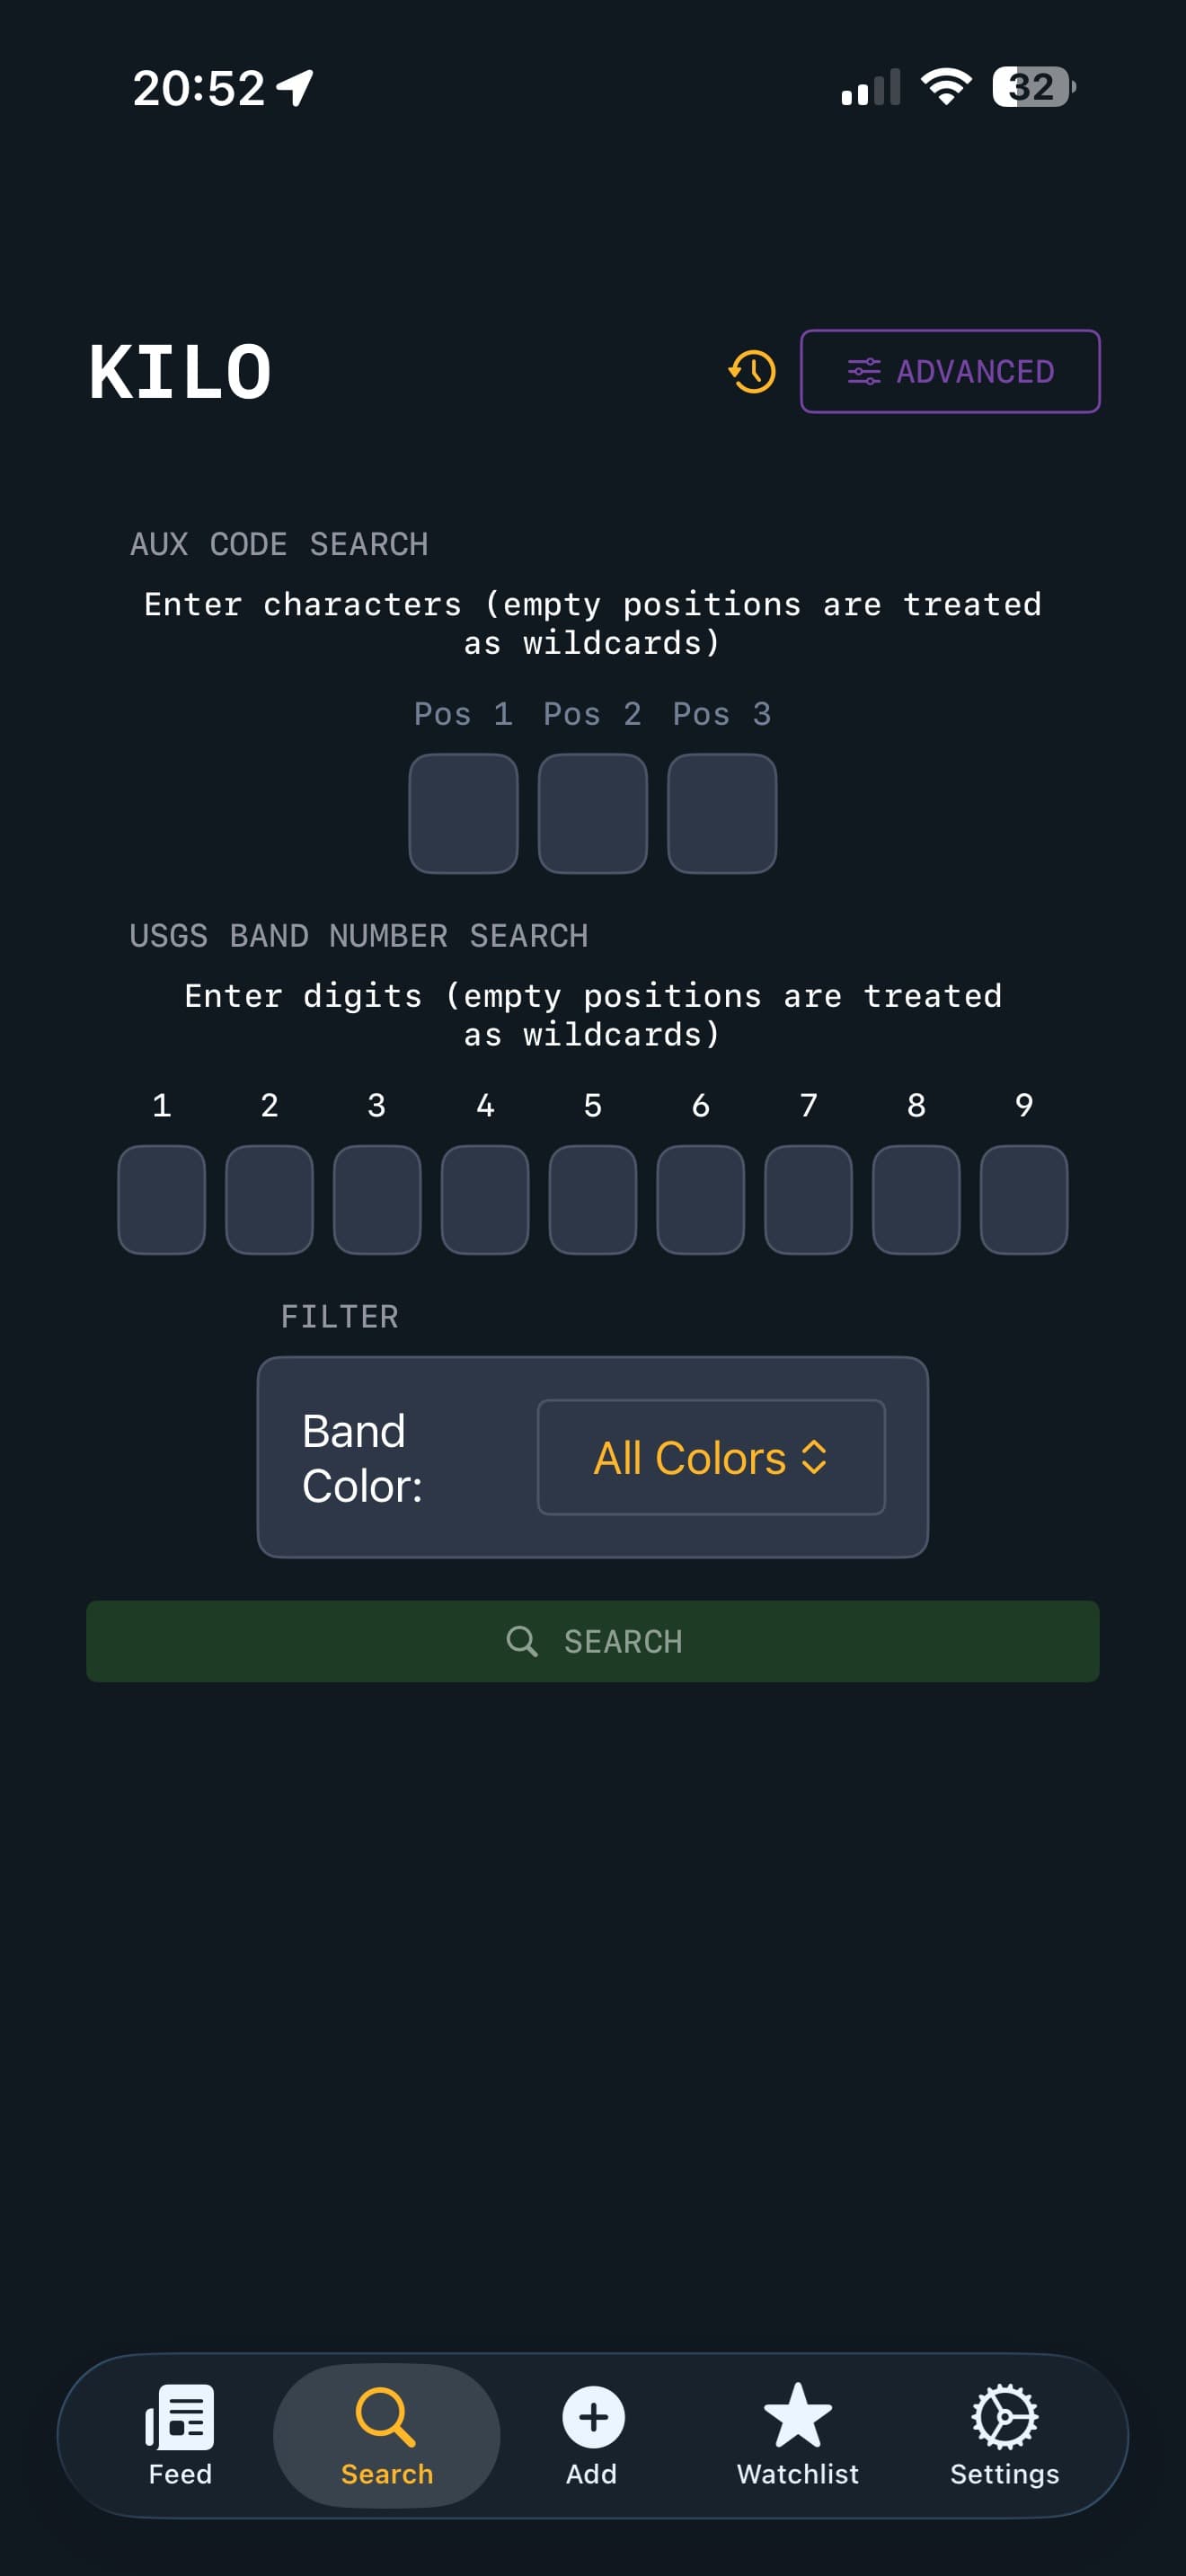This screenshot has height=2576, width=1186.
Task: Select the Pos 3 aux code box
Action: pos(721,814)
